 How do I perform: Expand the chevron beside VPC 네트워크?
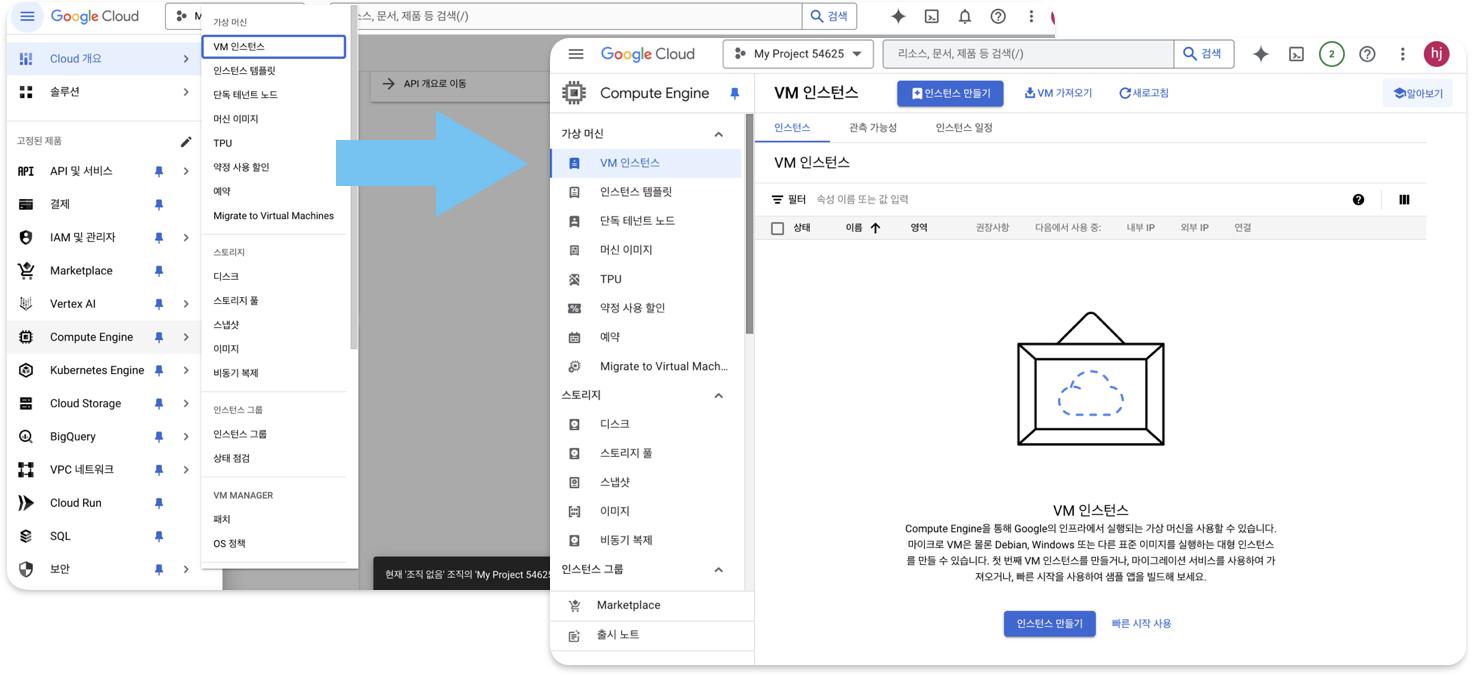[186, 470]
